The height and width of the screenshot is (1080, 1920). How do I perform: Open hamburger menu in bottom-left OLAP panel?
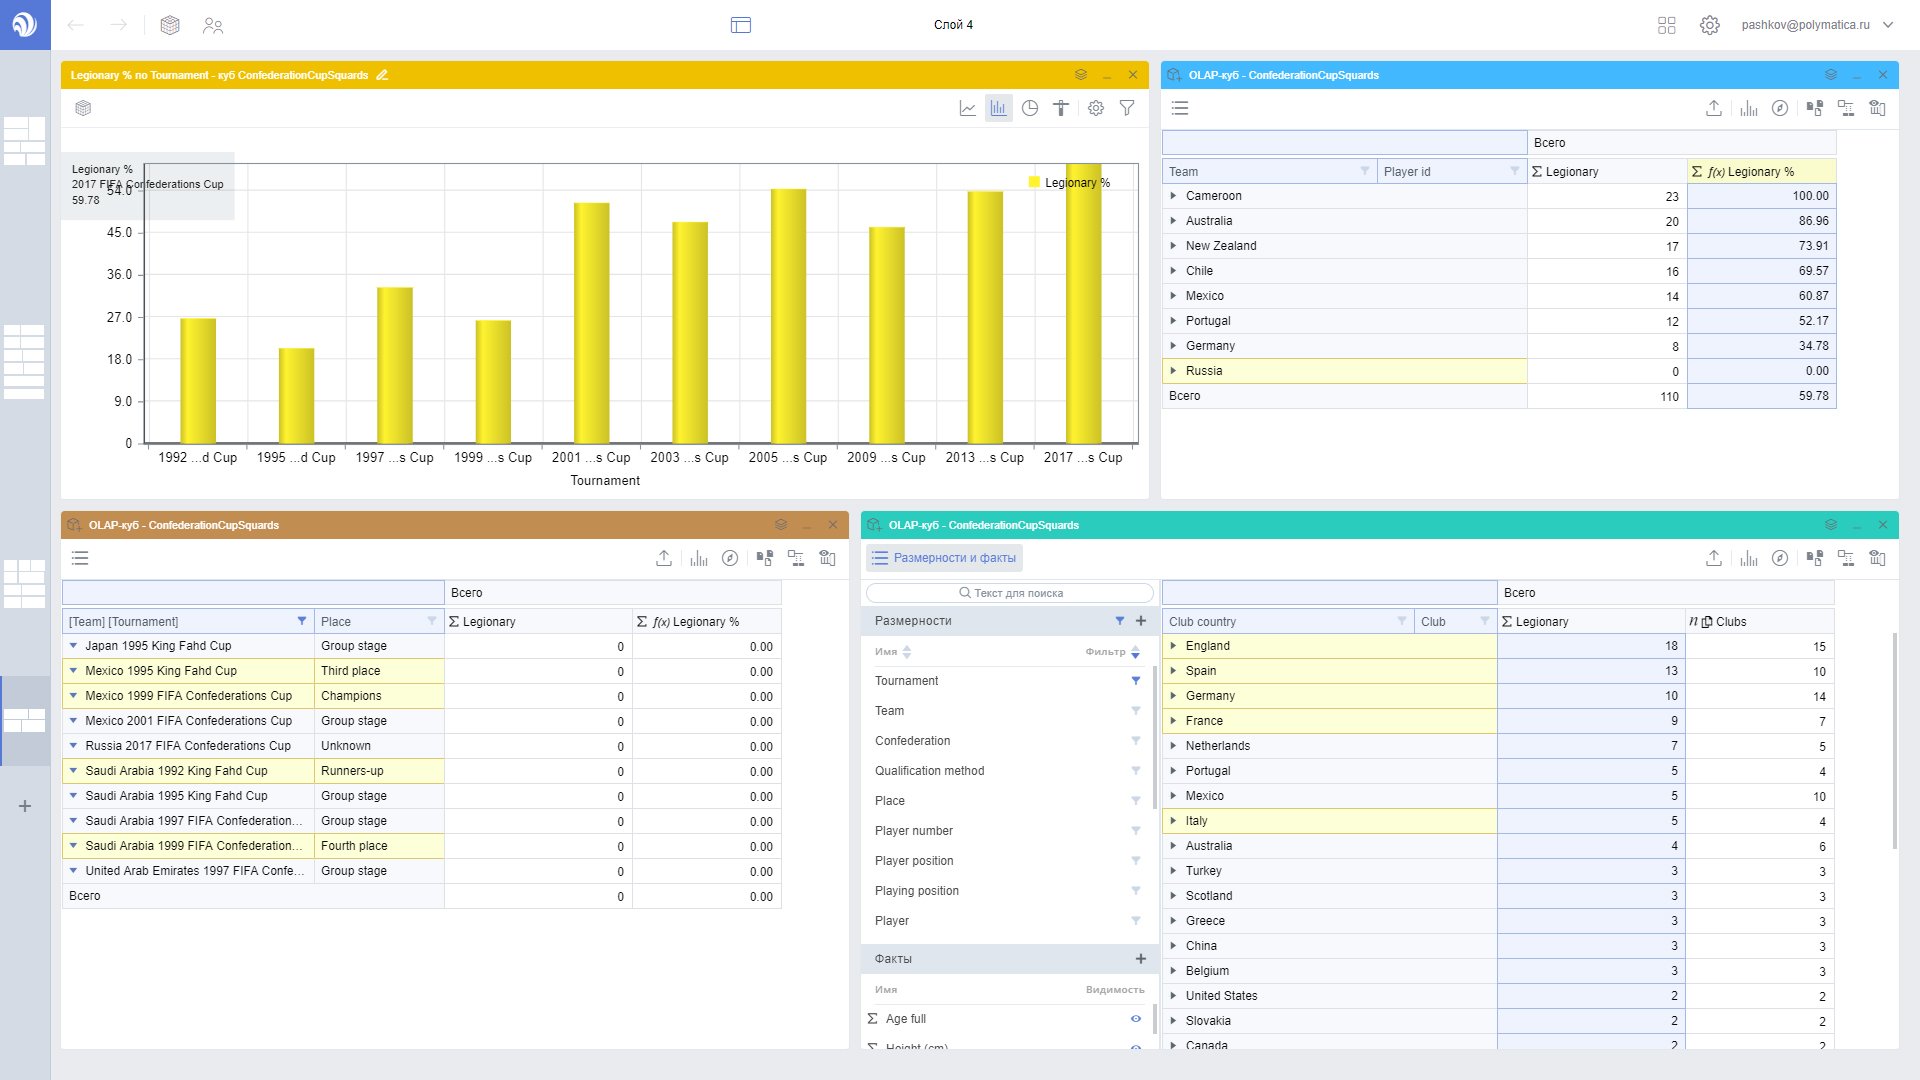(80, 558)
